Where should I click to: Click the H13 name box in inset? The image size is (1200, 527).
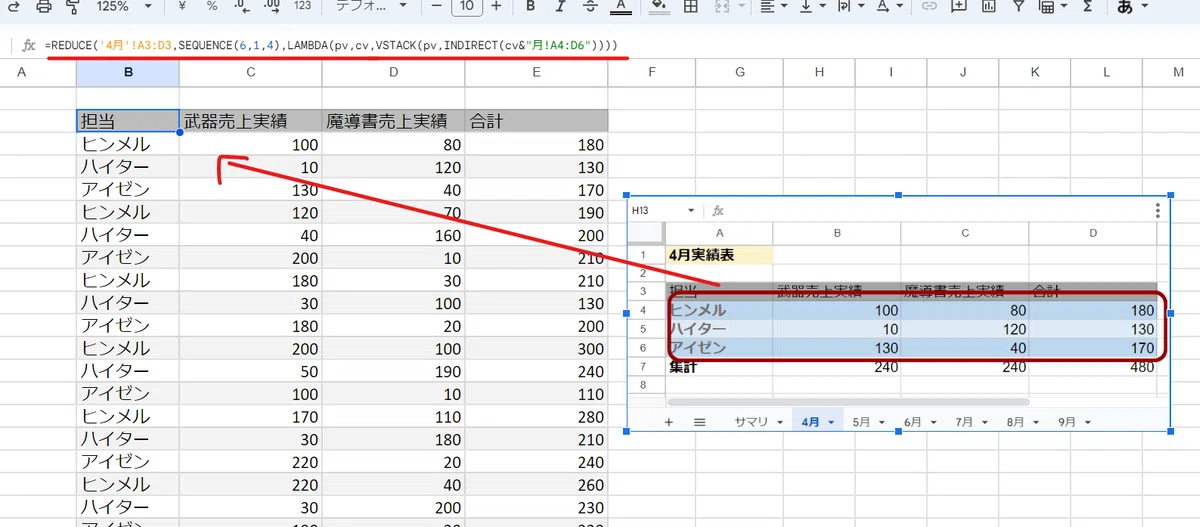(x=662, y=210)
